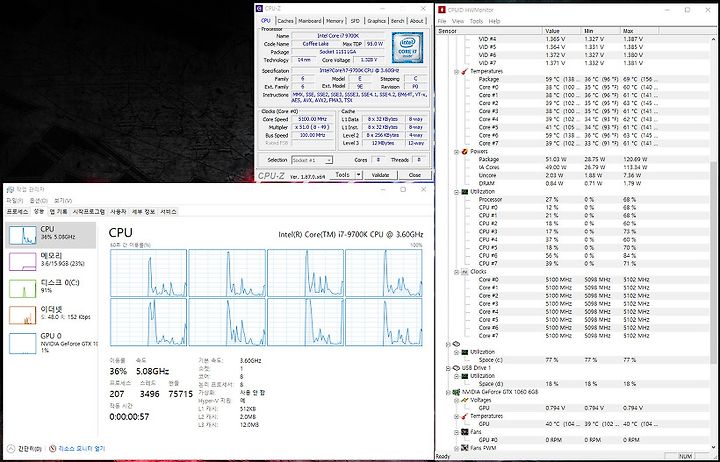Click the Fans icon above the GPU #0 row
The height and width of the screenshot is (462, 720).
coord(464,432)
